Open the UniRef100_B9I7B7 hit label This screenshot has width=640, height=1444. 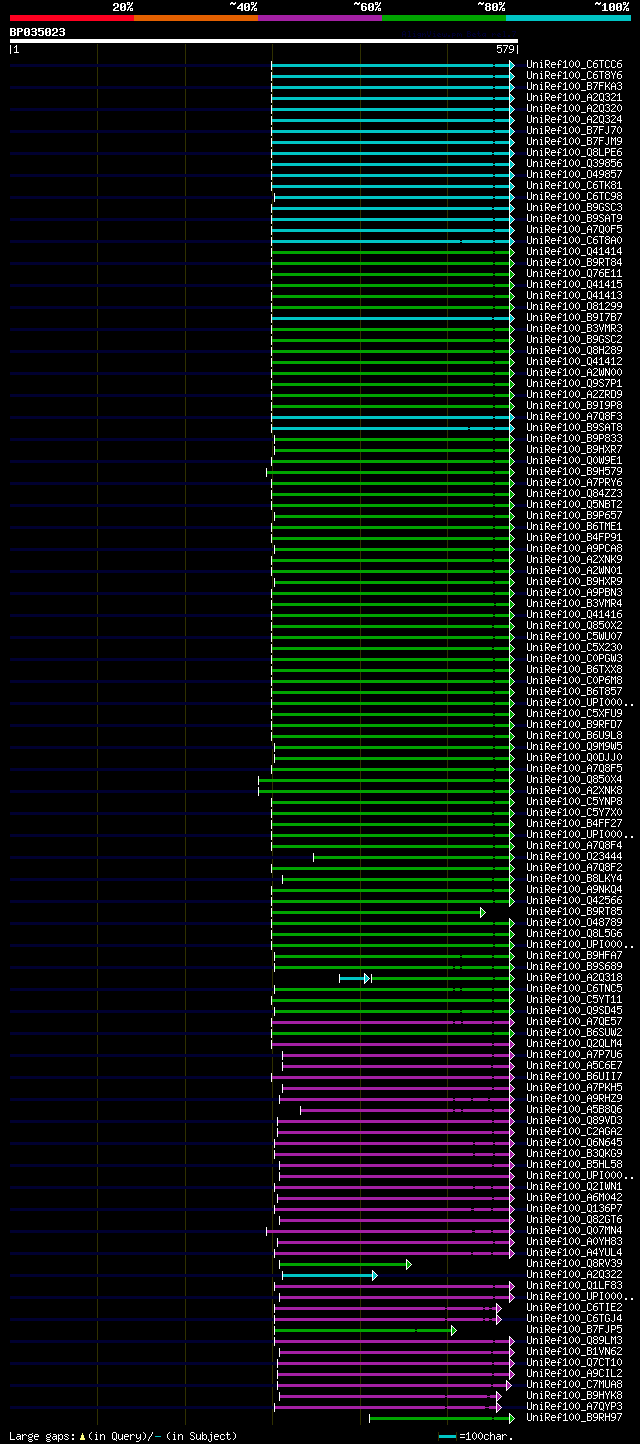coord(573,318)
